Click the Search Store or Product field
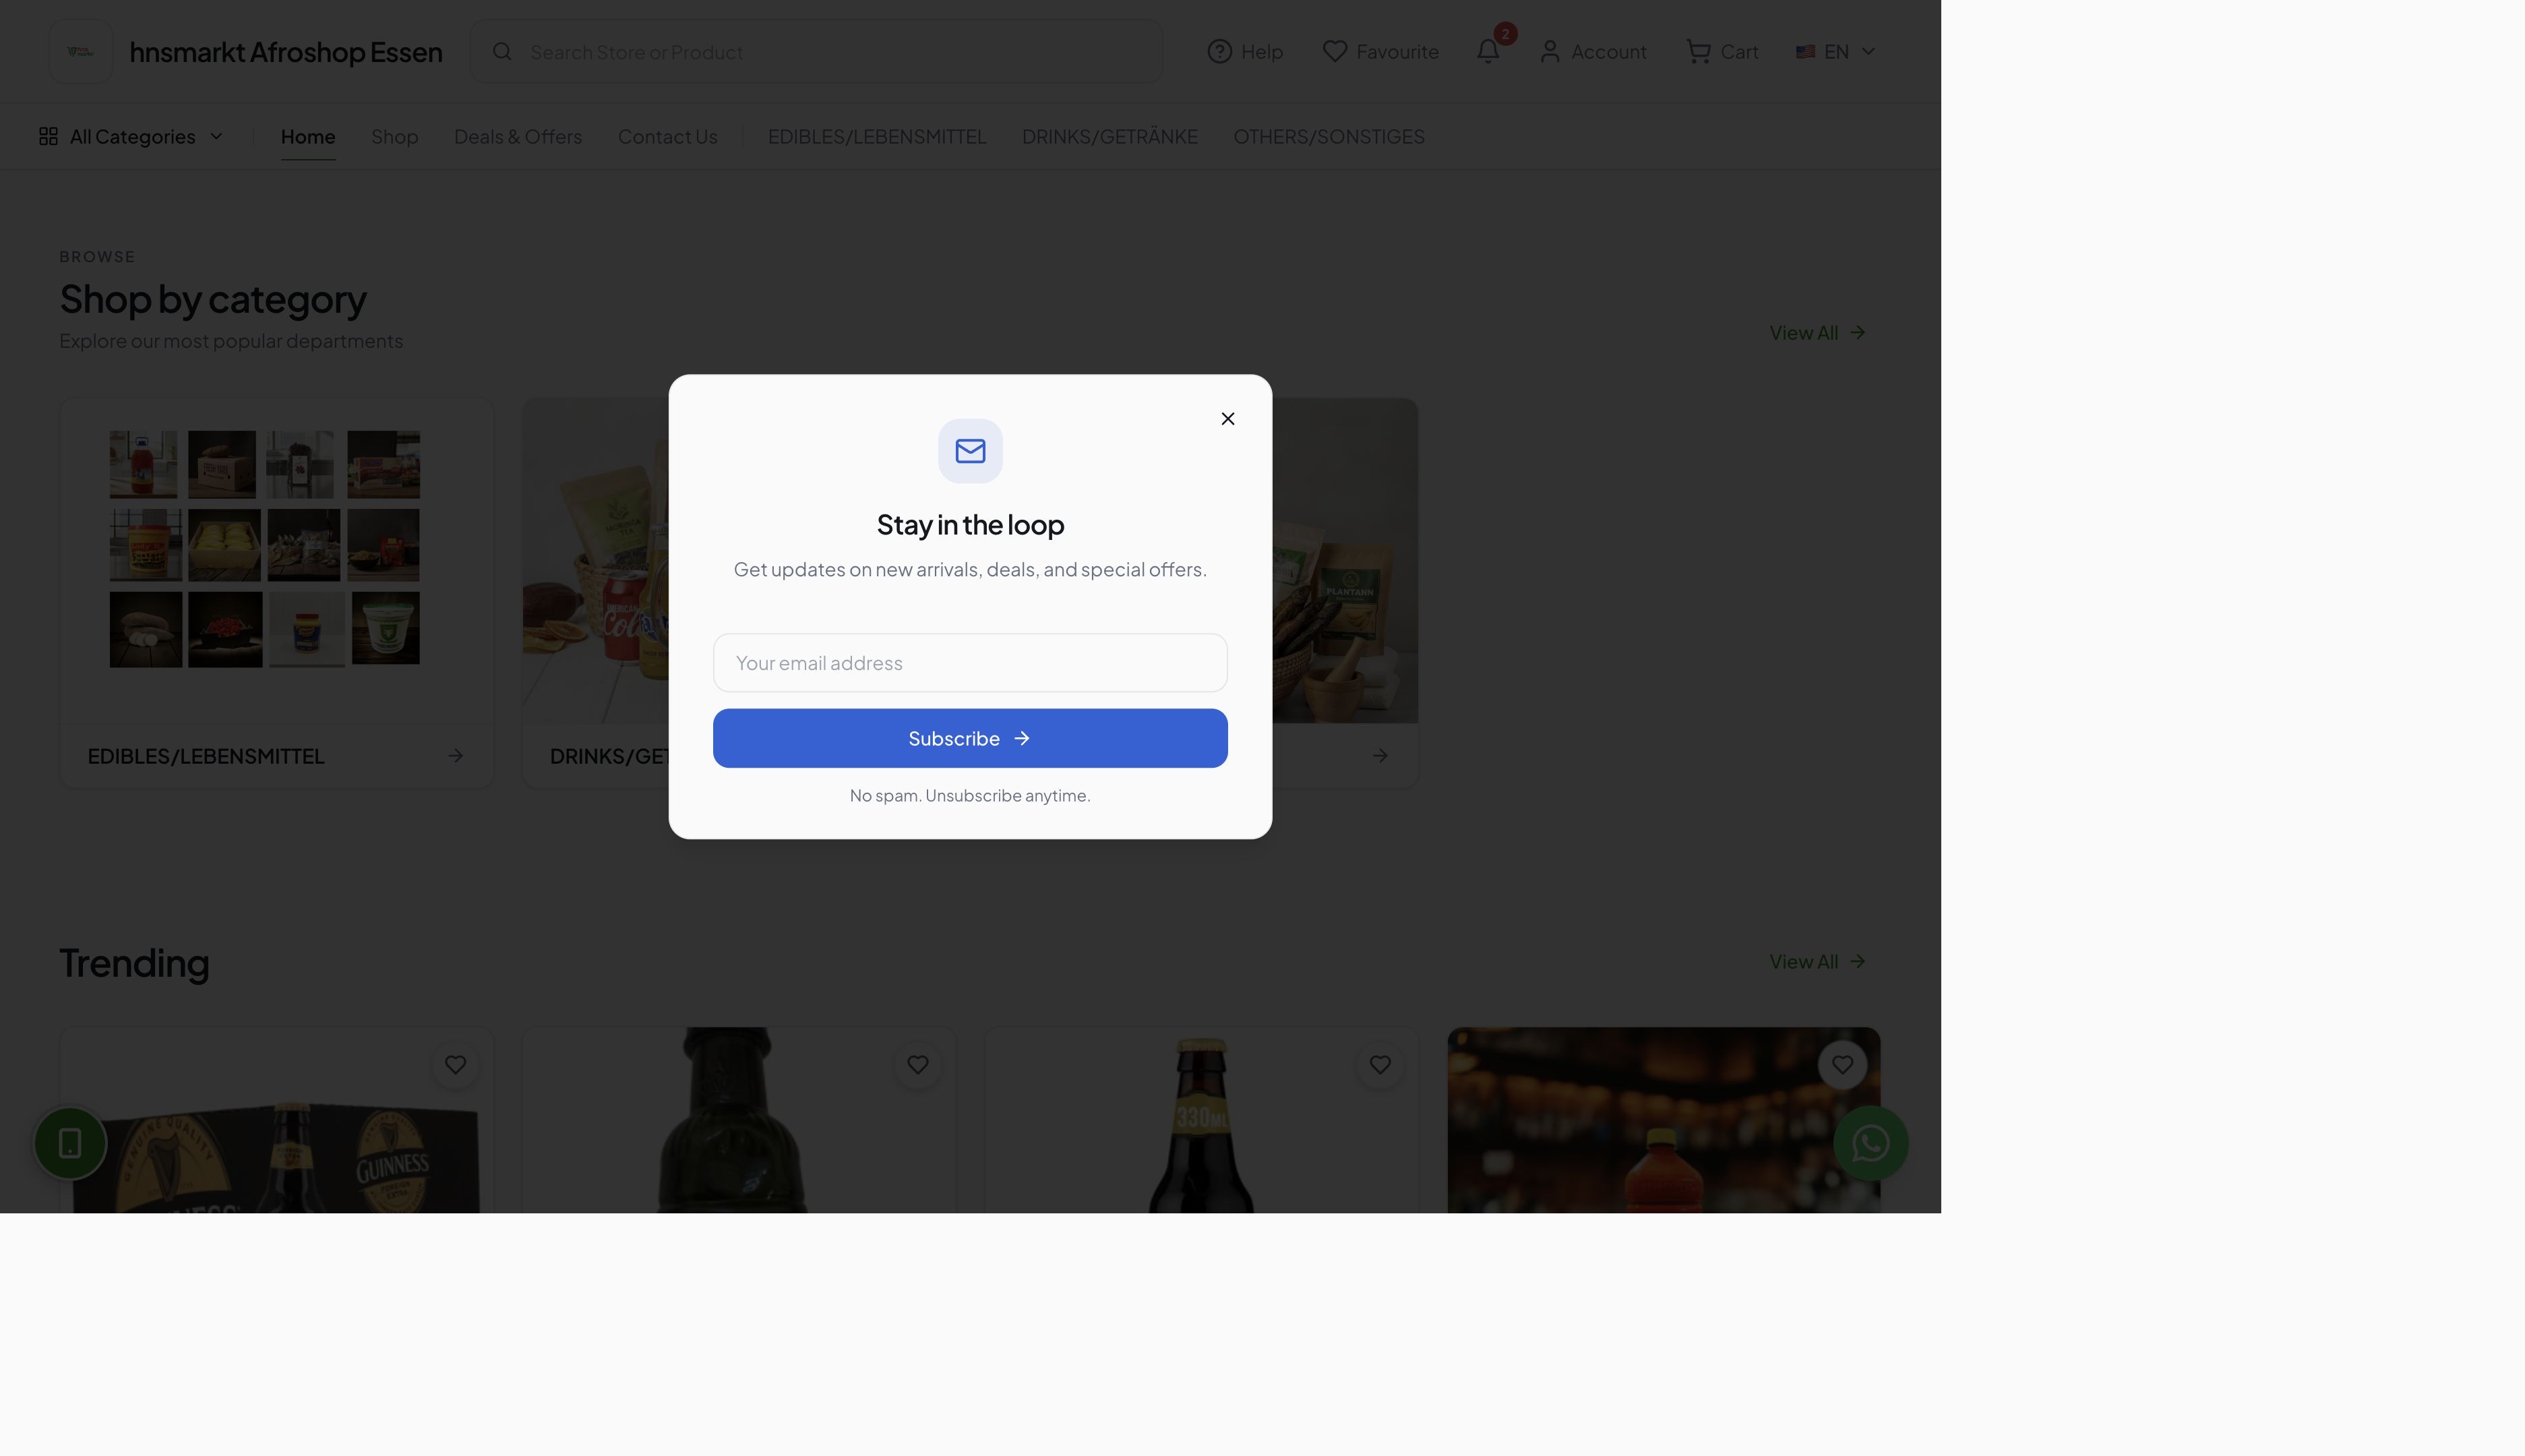This screenshot has height=1456, width=2525. 817,52
